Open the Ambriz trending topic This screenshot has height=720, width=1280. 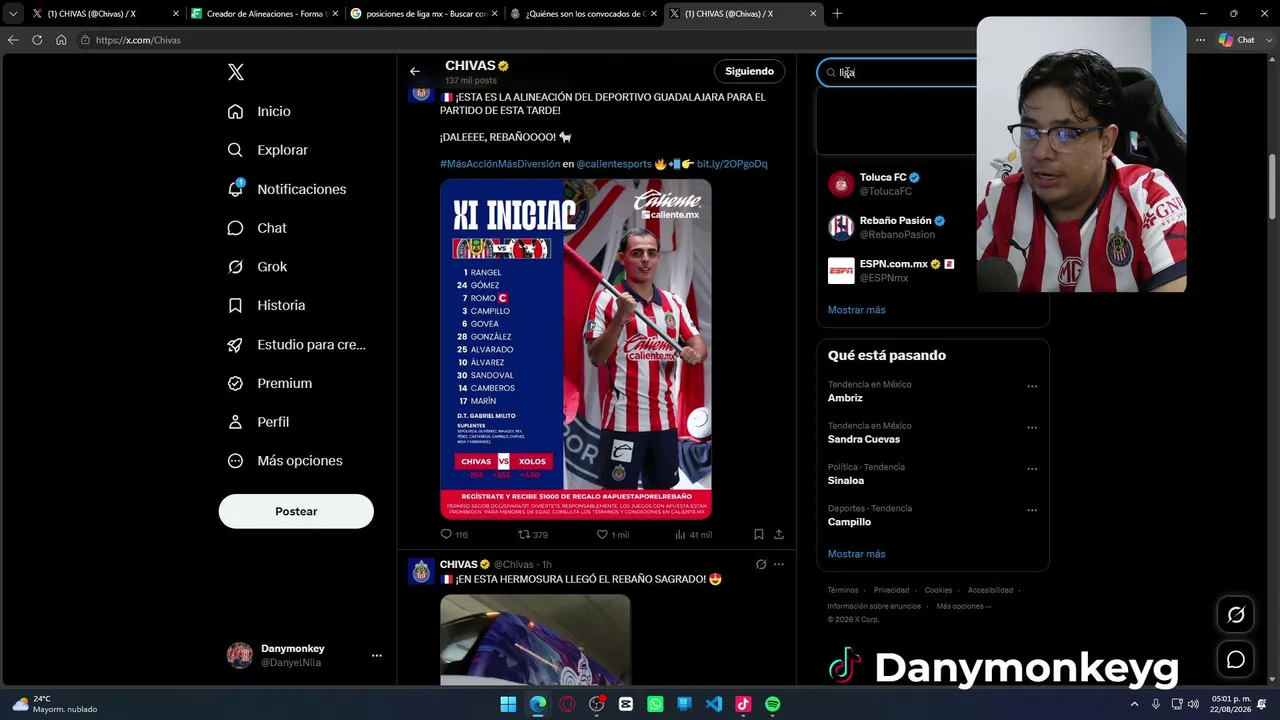coord(845,398)
